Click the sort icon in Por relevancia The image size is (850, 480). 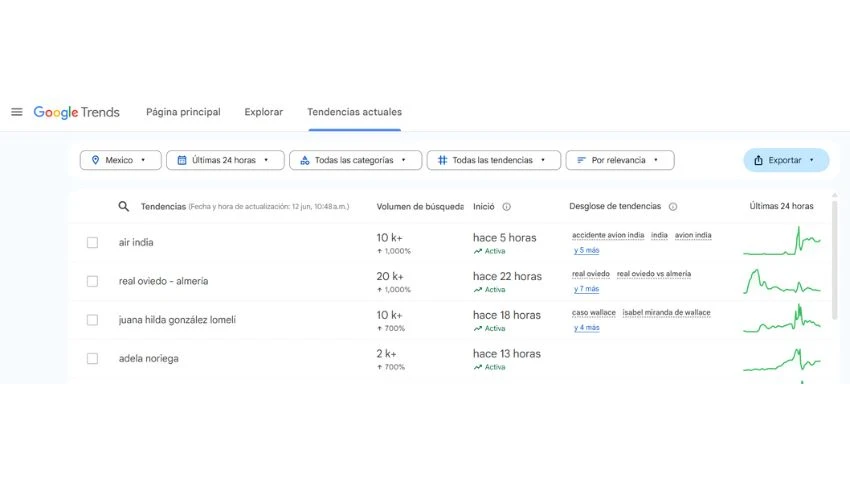point(581,160)
